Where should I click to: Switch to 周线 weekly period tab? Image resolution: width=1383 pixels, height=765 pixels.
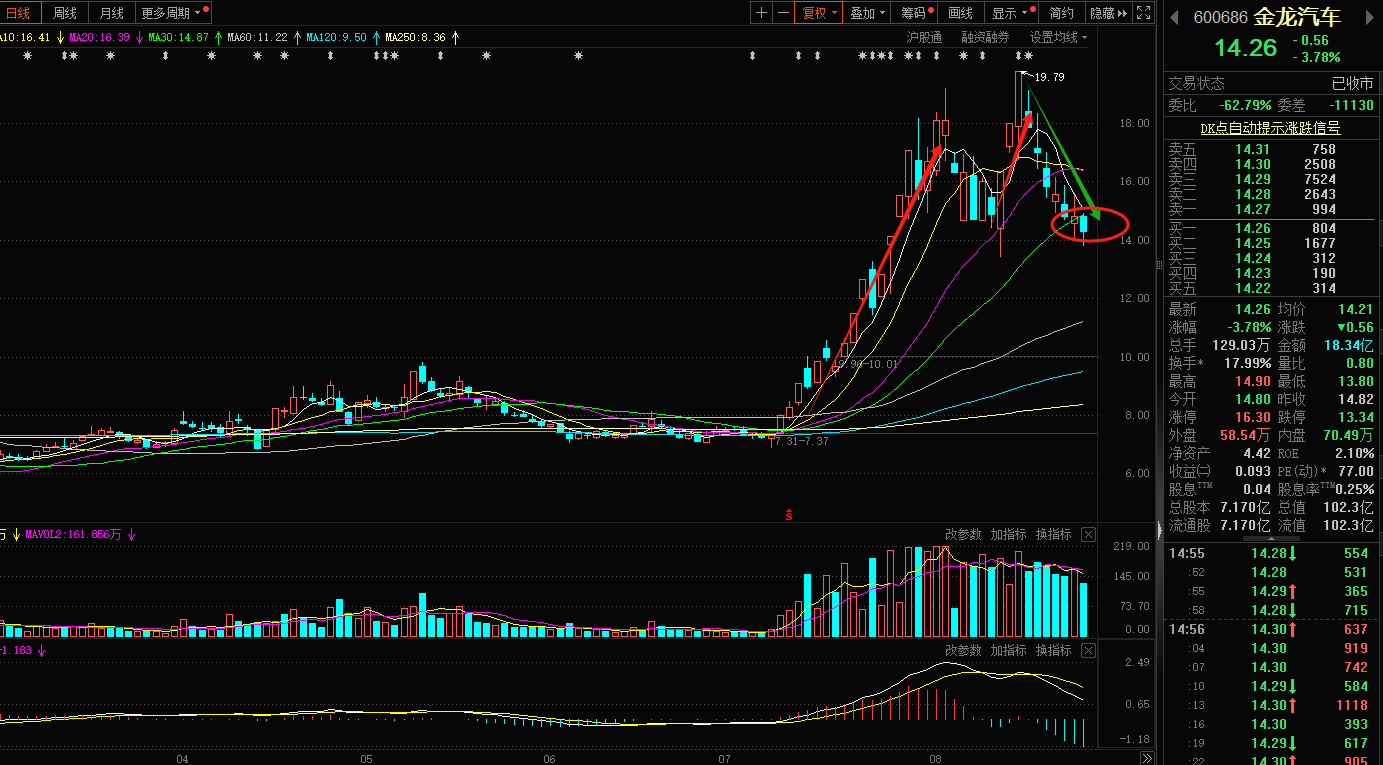(x=65, y=13)
